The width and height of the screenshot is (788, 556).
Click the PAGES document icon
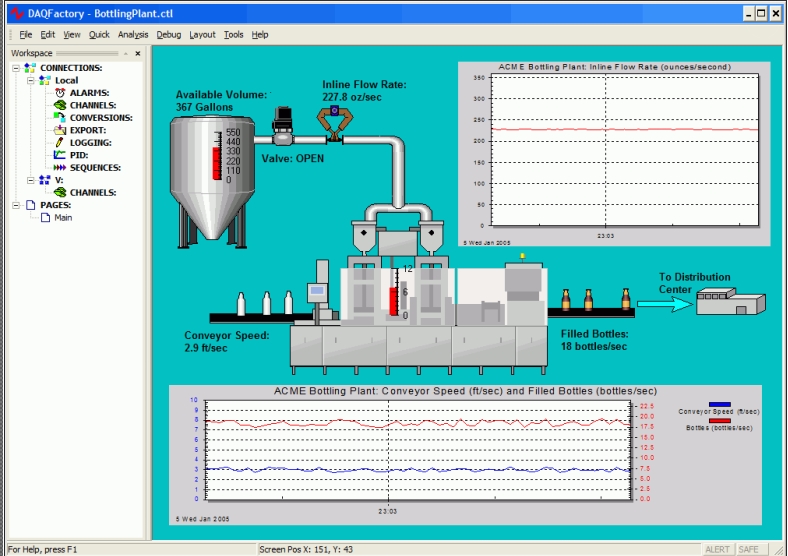31,205
